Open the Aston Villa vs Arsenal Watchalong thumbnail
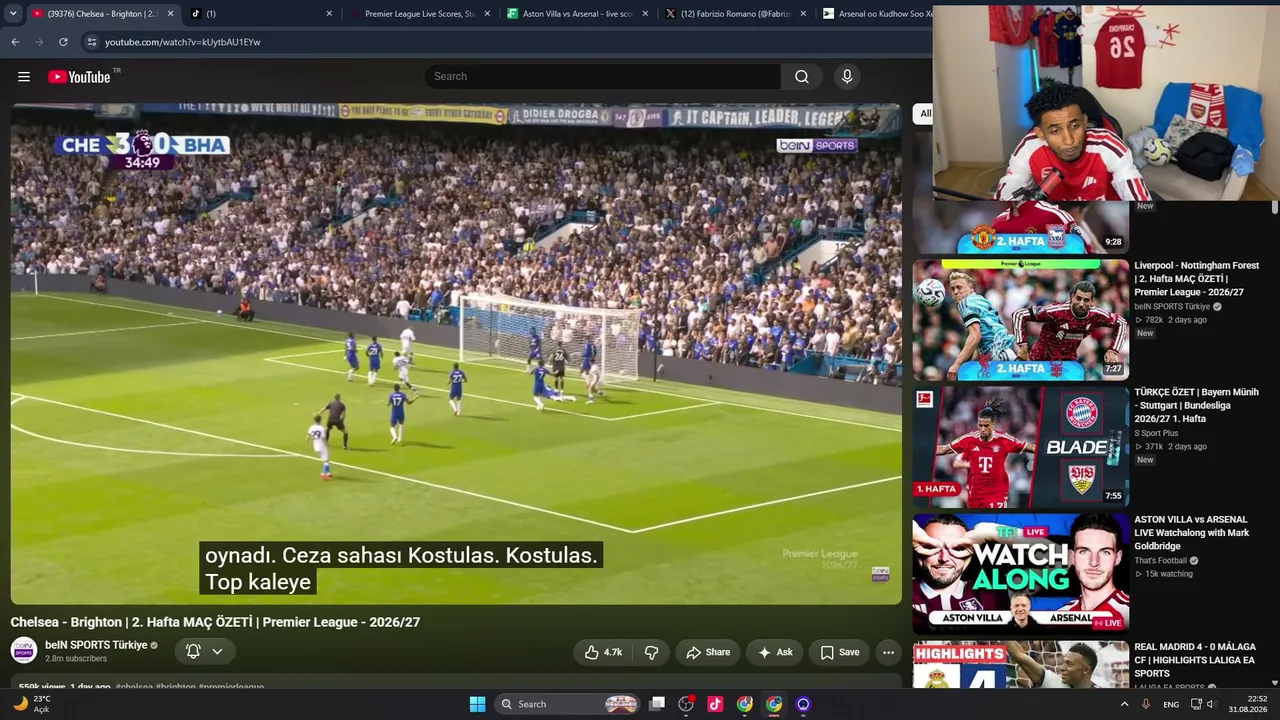The height and width of the screenshot is (720, 1280). click(1021, 574)
